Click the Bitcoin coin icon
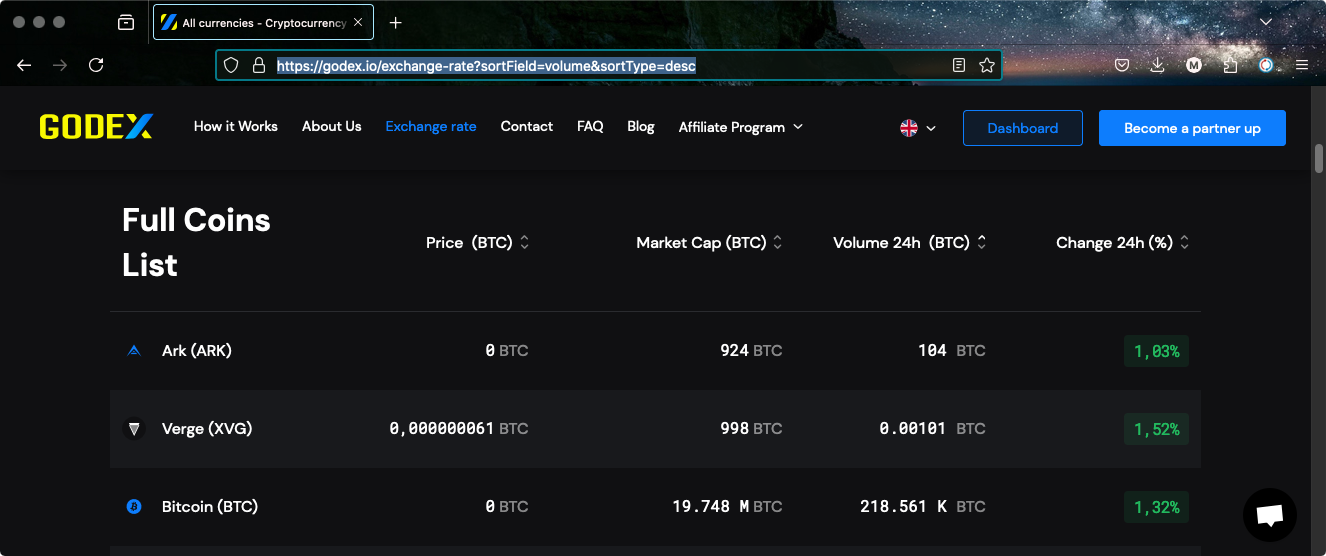The image size is (1326, 556). 134,507
